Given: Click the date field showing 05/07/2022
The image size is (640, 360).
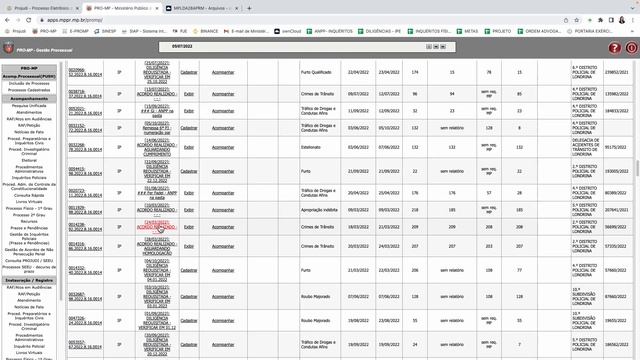Looking at the screenshot, I should [x=307, y=47].
